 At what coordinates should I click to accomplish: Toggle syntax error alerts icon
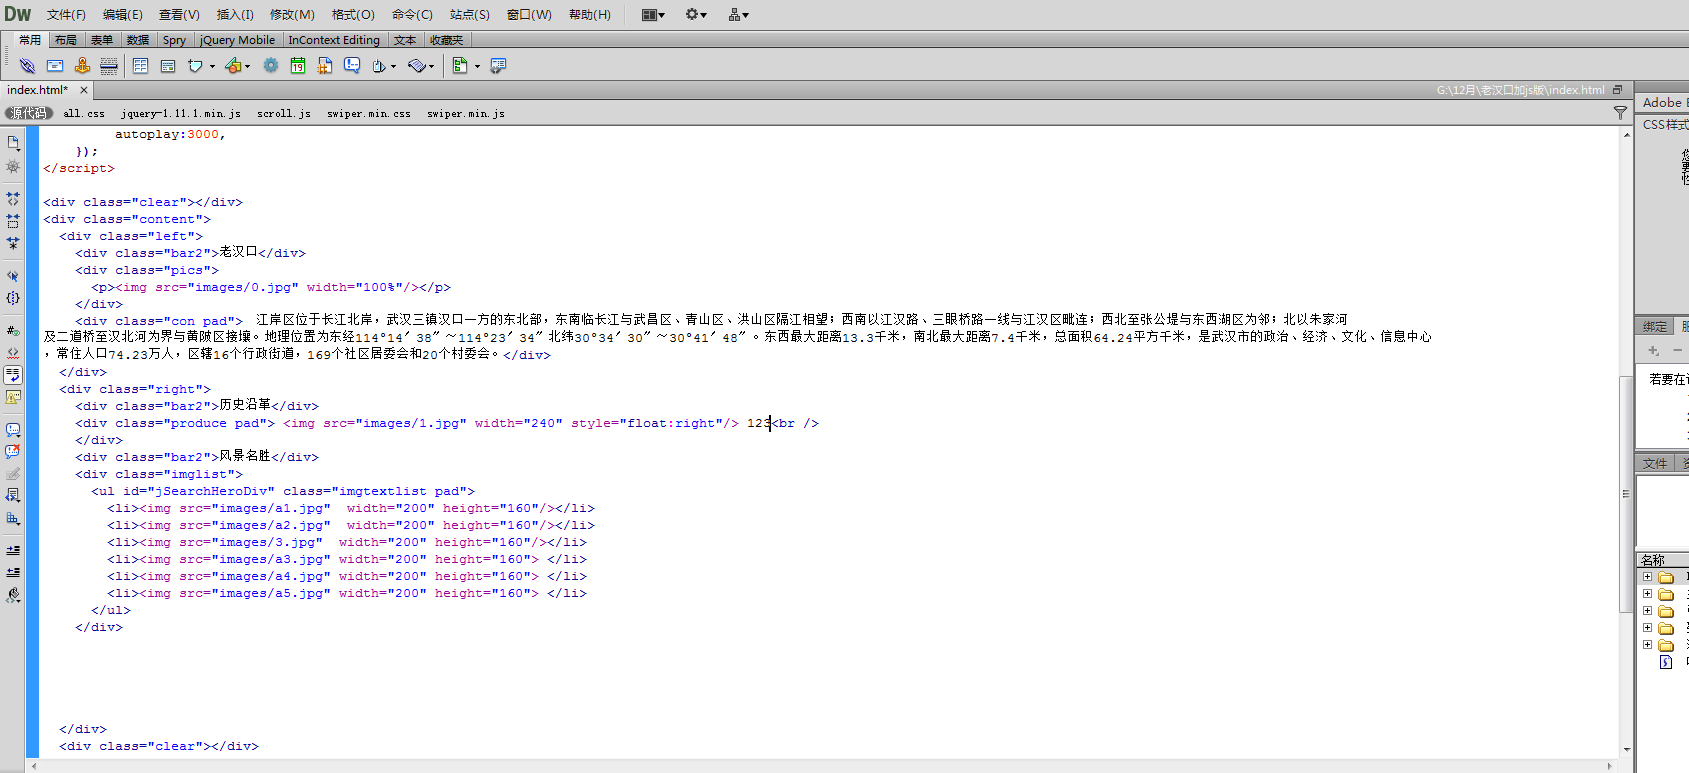coord(13,397)
